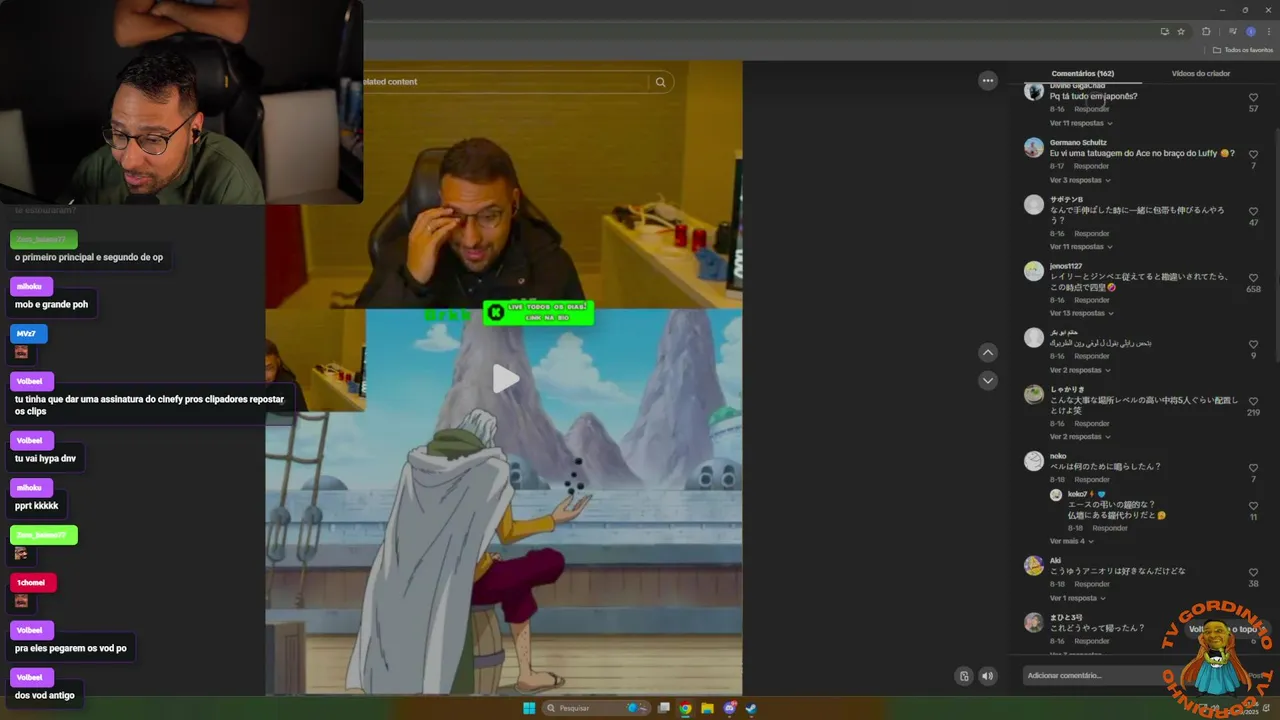Like Germano Schultz's comment heart
Screen dimensions: 1280x720
1253,155
